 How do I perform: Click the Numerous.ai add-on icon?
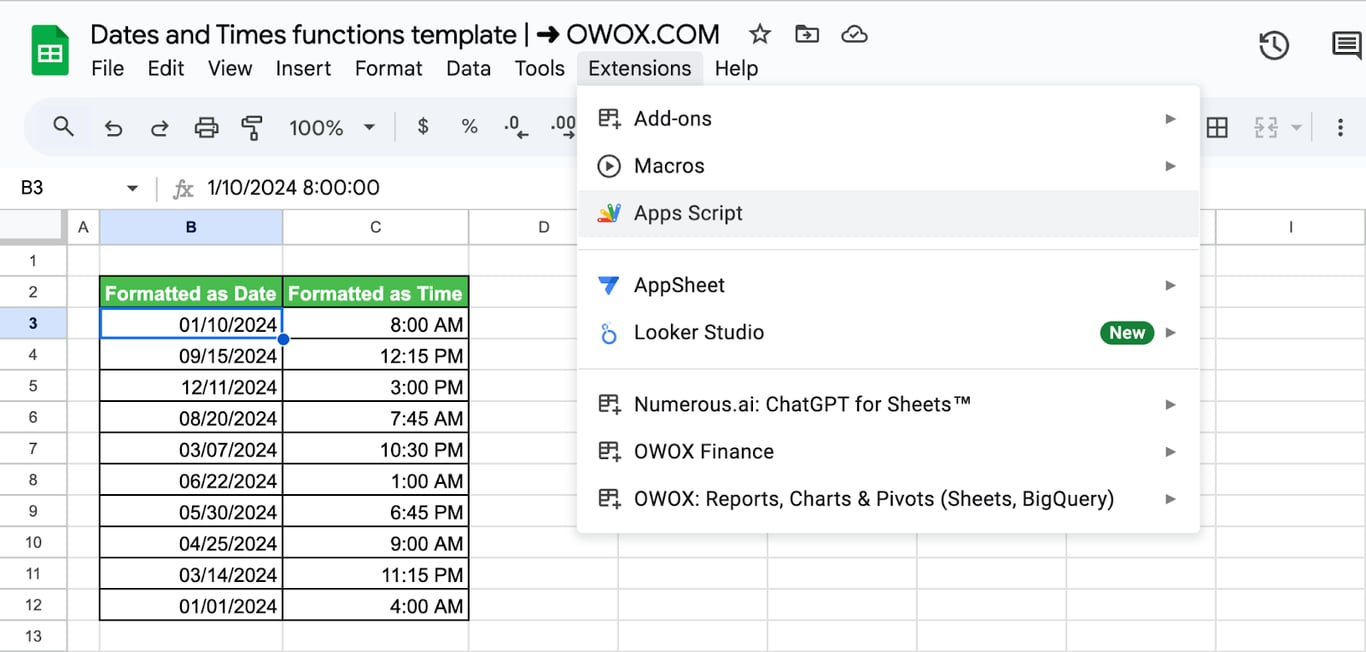point(609,404)
